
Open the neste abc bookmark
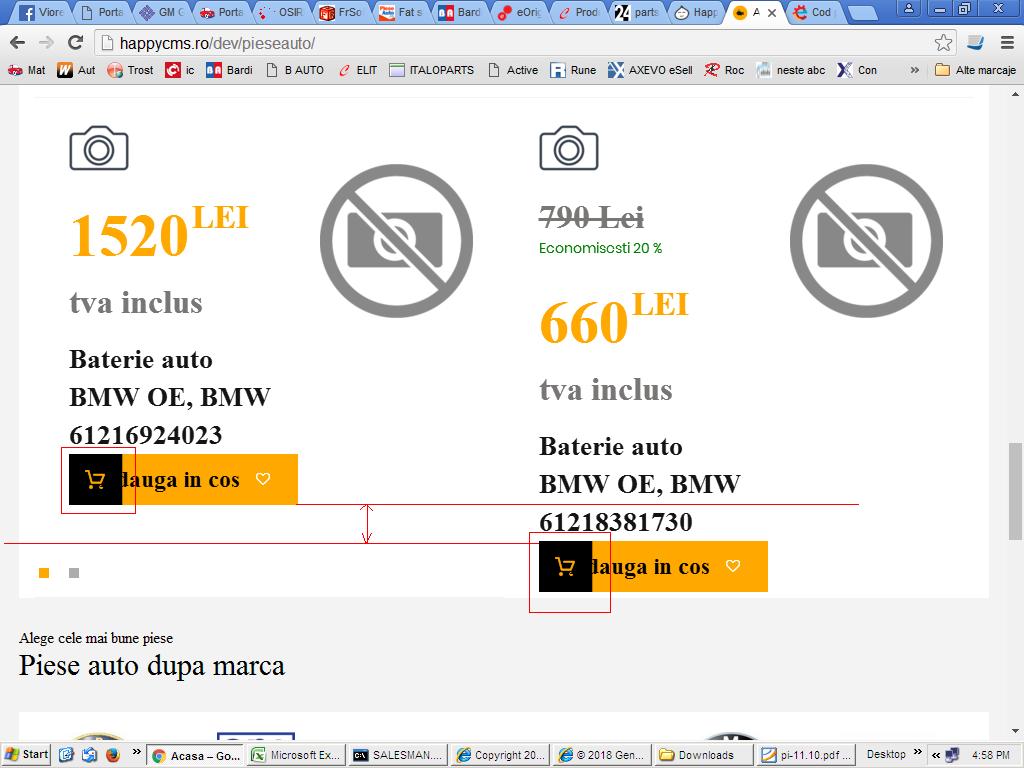click(791, 70)
